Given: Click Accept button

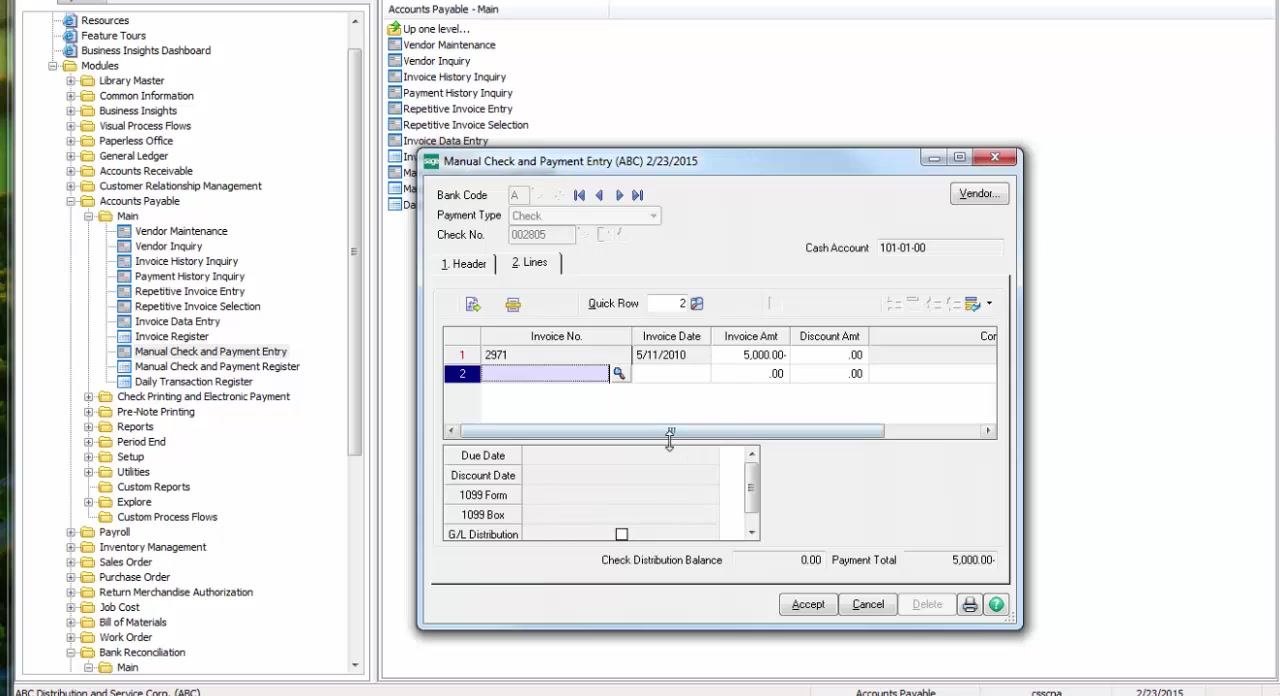Looking at the screenshot, I should pos(808,604).
